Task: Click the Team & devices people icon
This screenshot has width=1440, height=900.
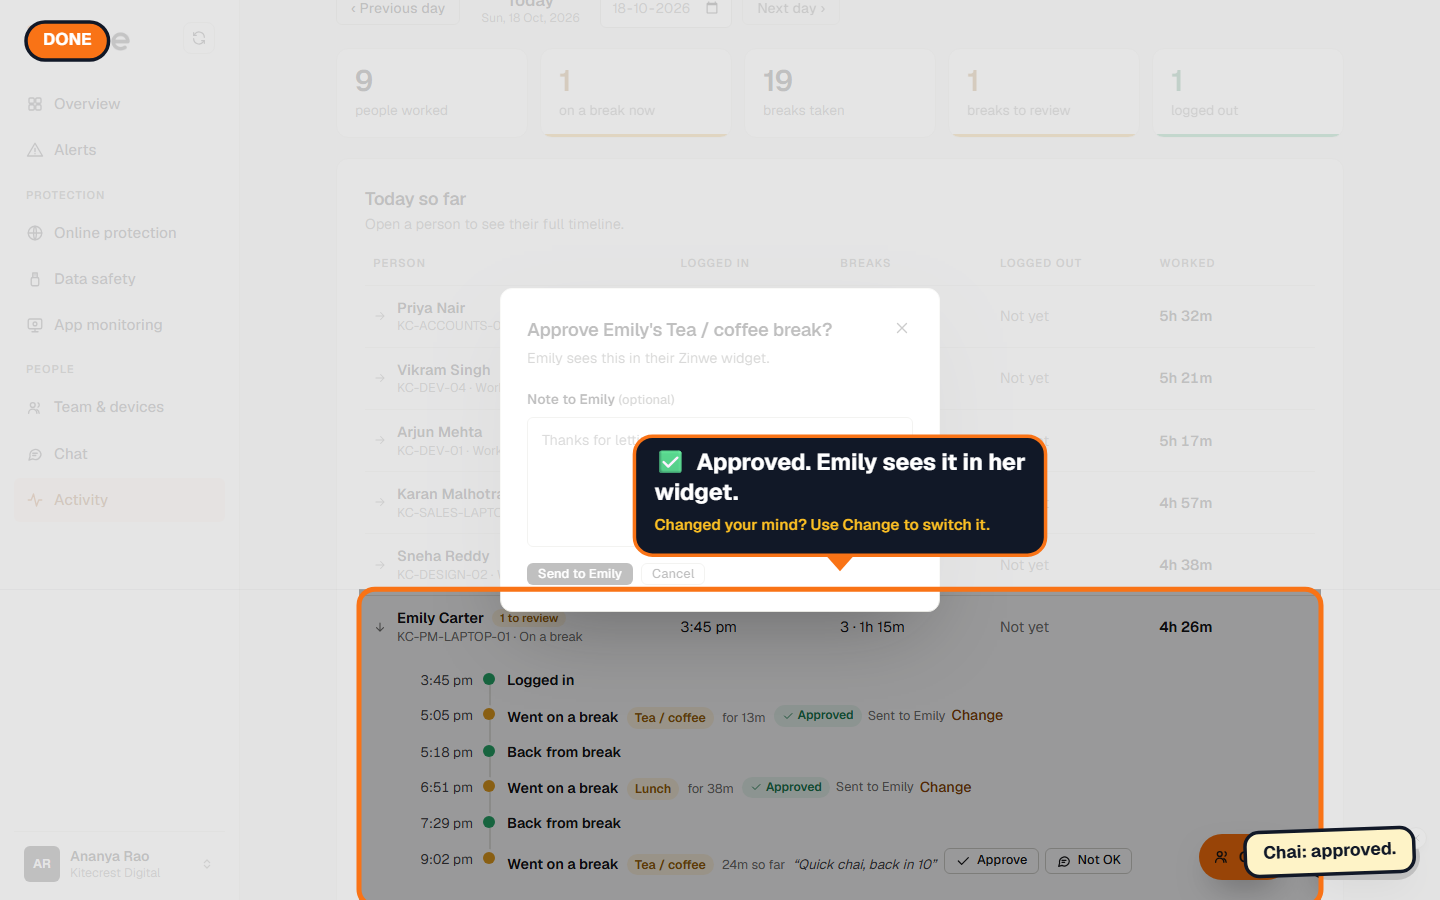Action: click(x=35, y=407)
